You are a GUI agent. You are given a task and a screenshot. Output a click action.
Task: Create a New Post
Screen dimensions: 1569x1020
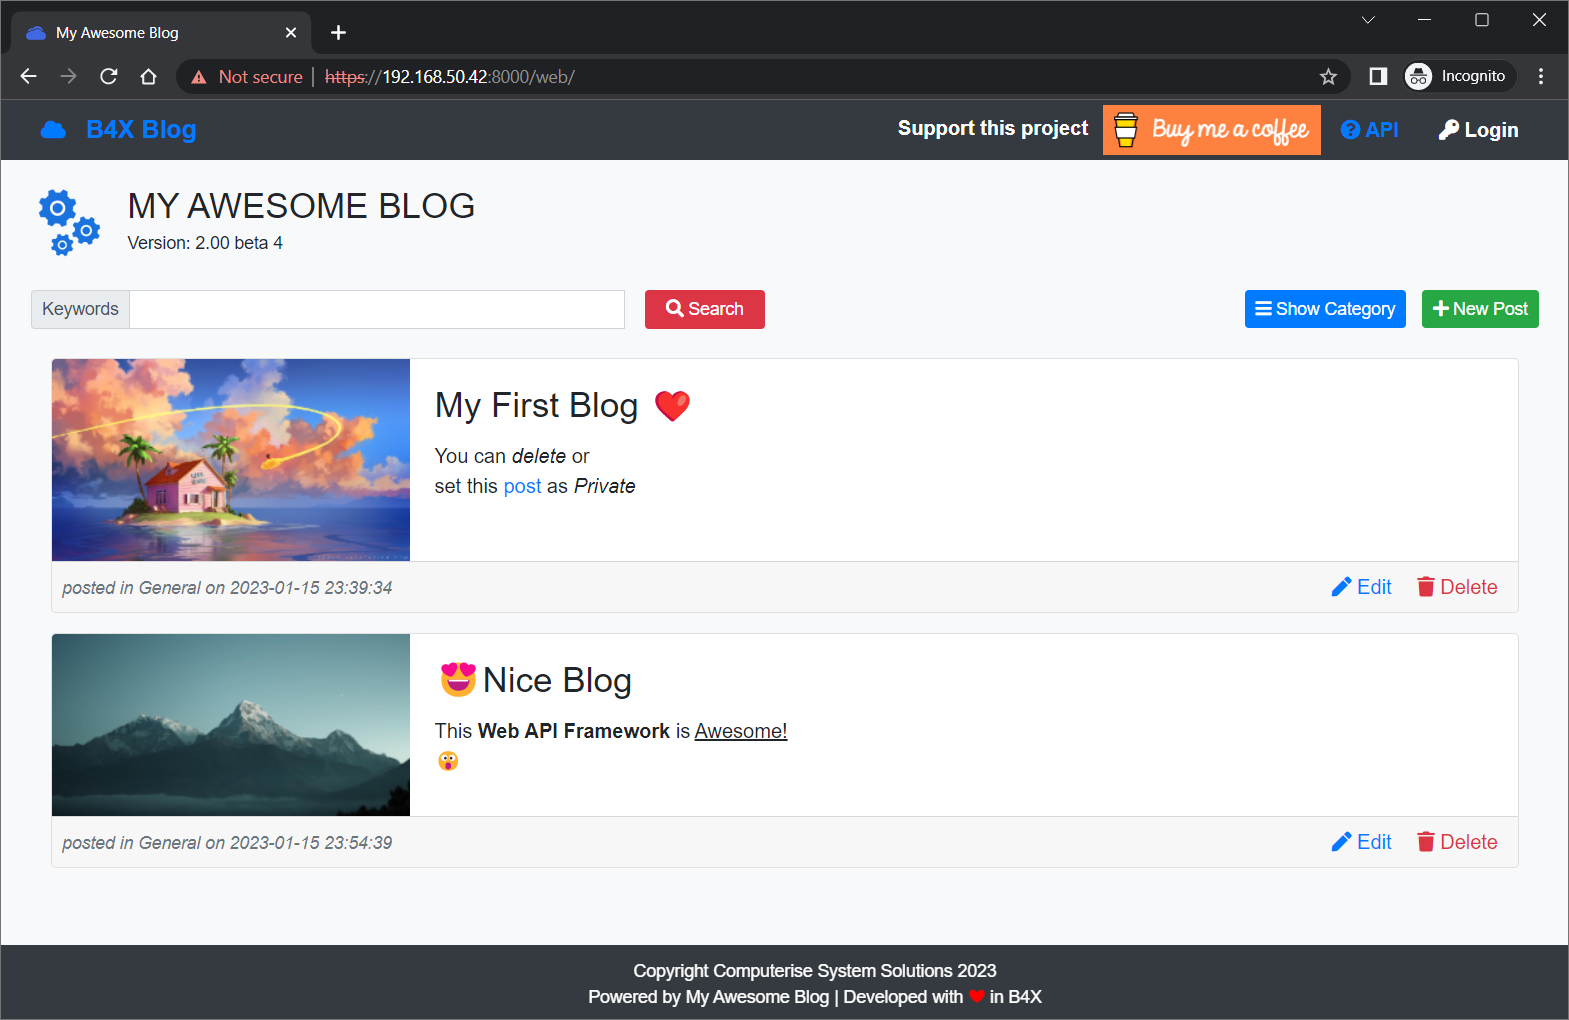coord(1480,309)
